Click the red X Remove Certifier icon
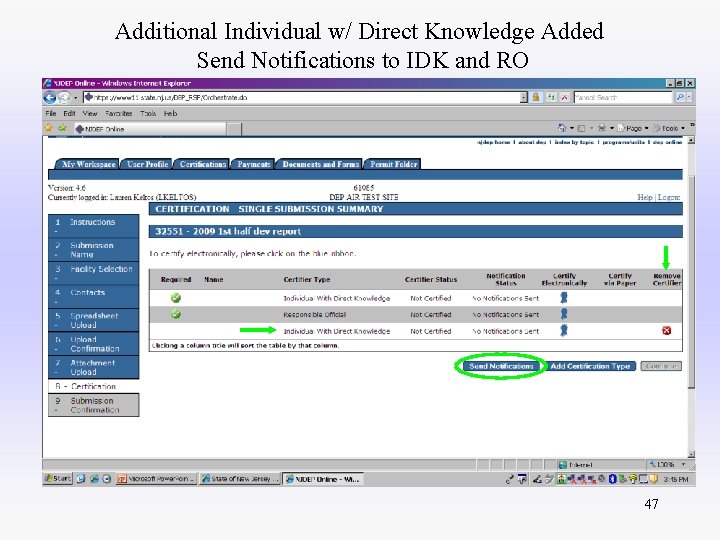Image resolution: width=720 pixels, height=540 pixels. point(666,331)
